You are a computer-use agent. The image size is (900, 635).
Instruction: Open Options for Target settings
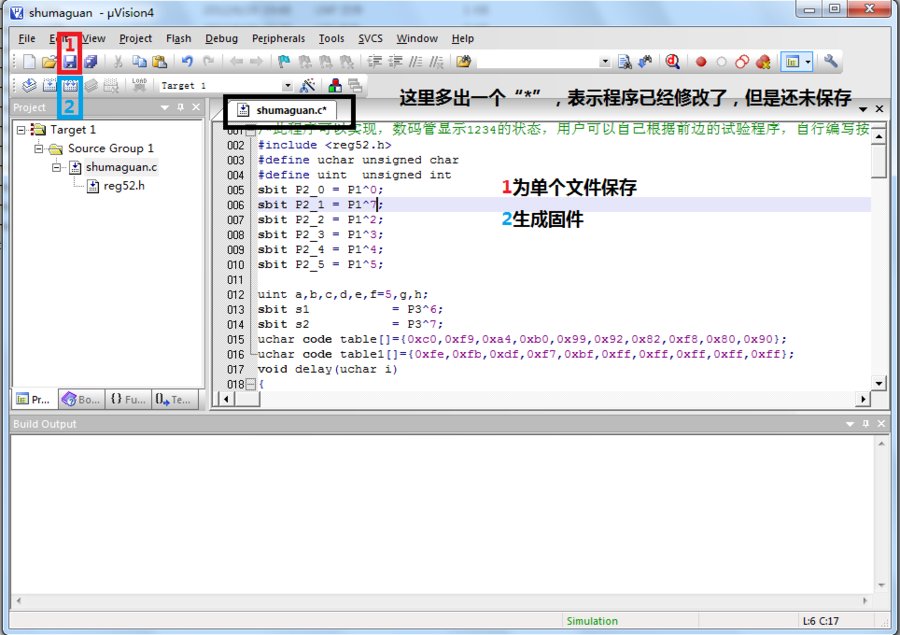tap(307, 85)
